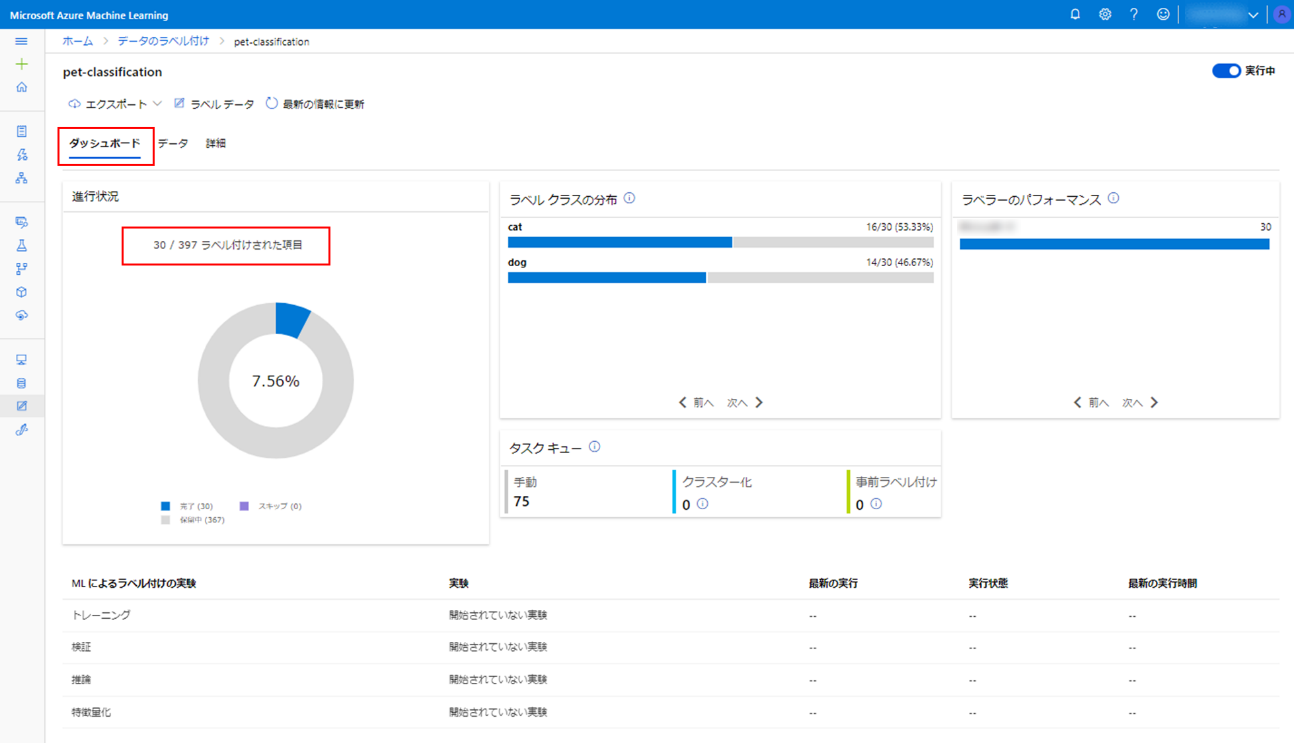
Task: Click the 16/30 (53.33%) cat value
Action: pyautogui.click(x=899, y=227)
